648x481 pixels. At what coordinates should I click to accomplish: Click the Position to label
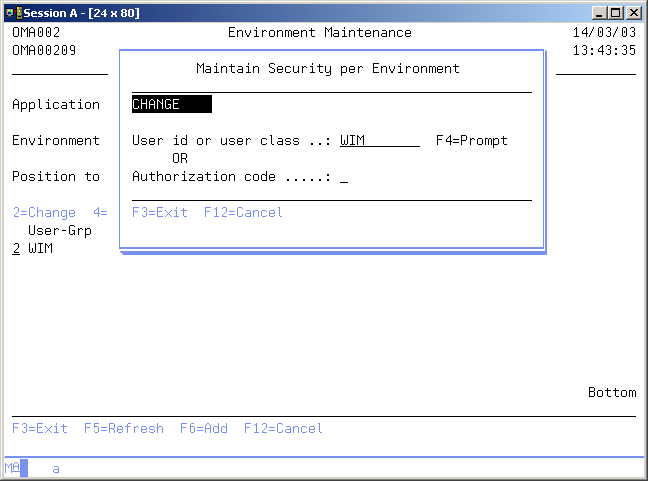[56, 177]
